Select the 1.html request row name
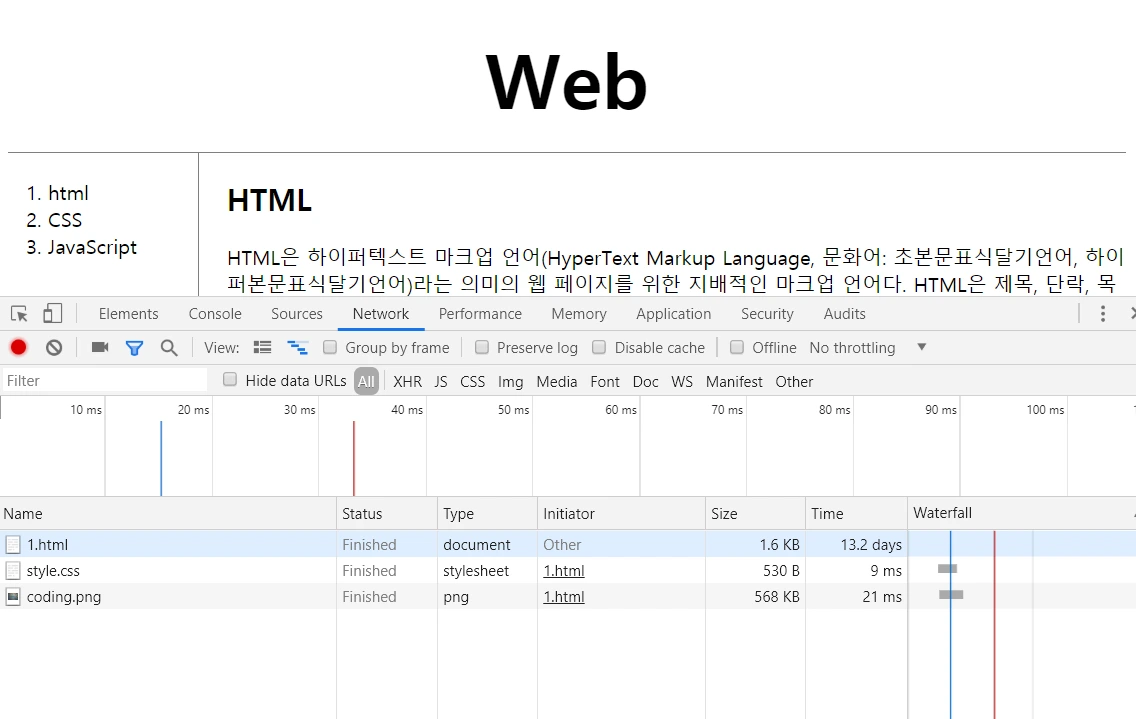This screenshot has height=719, width=1136. 47,544
